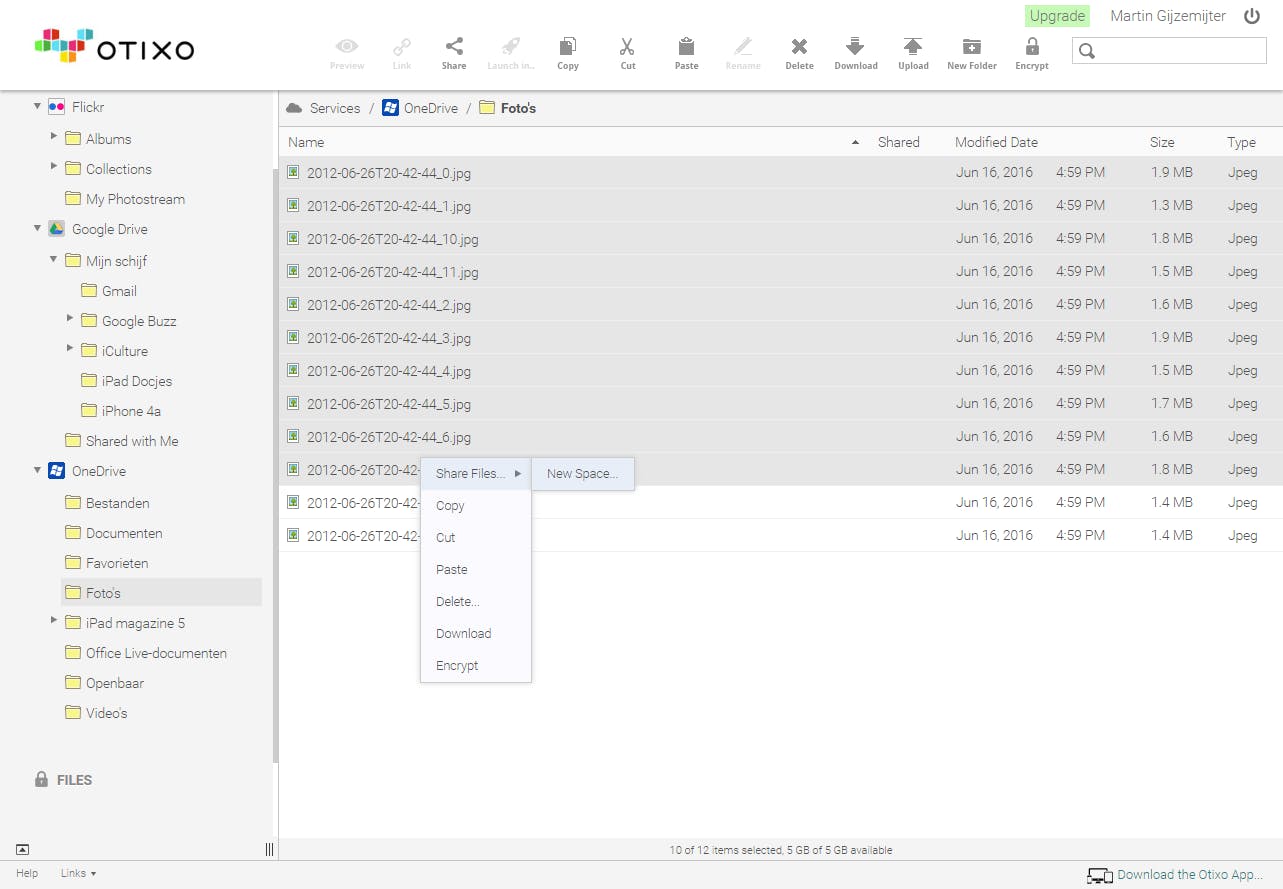Collapse the OneDrive tree node
Viewport: 1283px width, 889px height.
tap(37, 470)
